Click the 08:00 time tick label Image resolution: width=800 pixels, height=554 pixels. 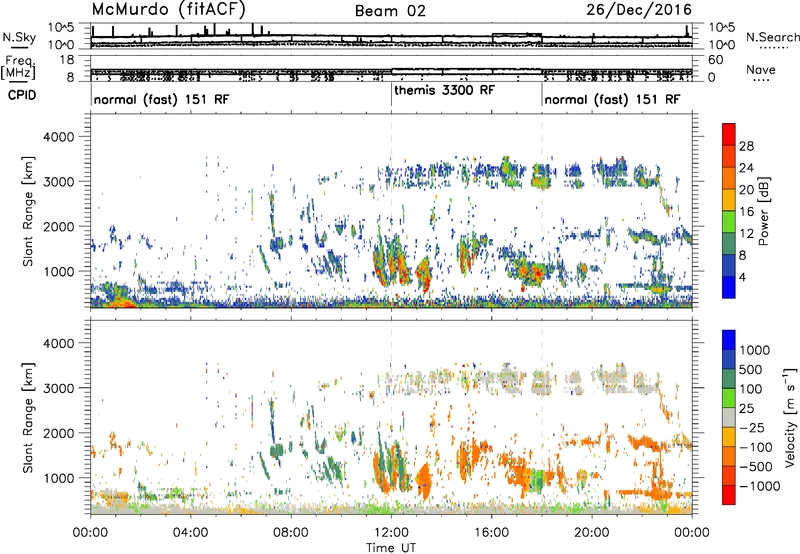(x=291, y=533)
